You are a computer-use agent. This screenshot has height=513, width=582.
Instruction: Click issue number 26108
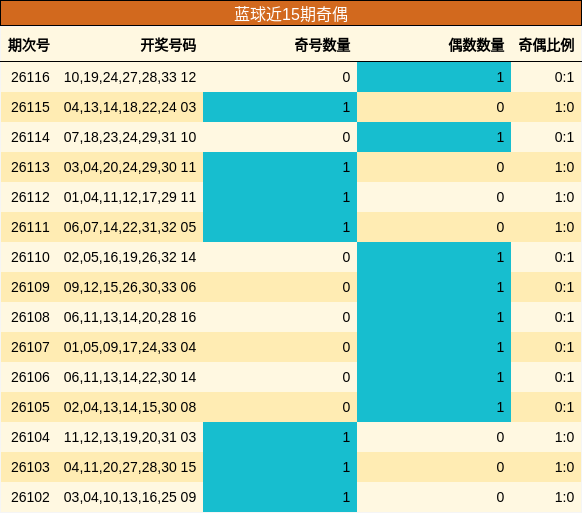click(30, 317)
